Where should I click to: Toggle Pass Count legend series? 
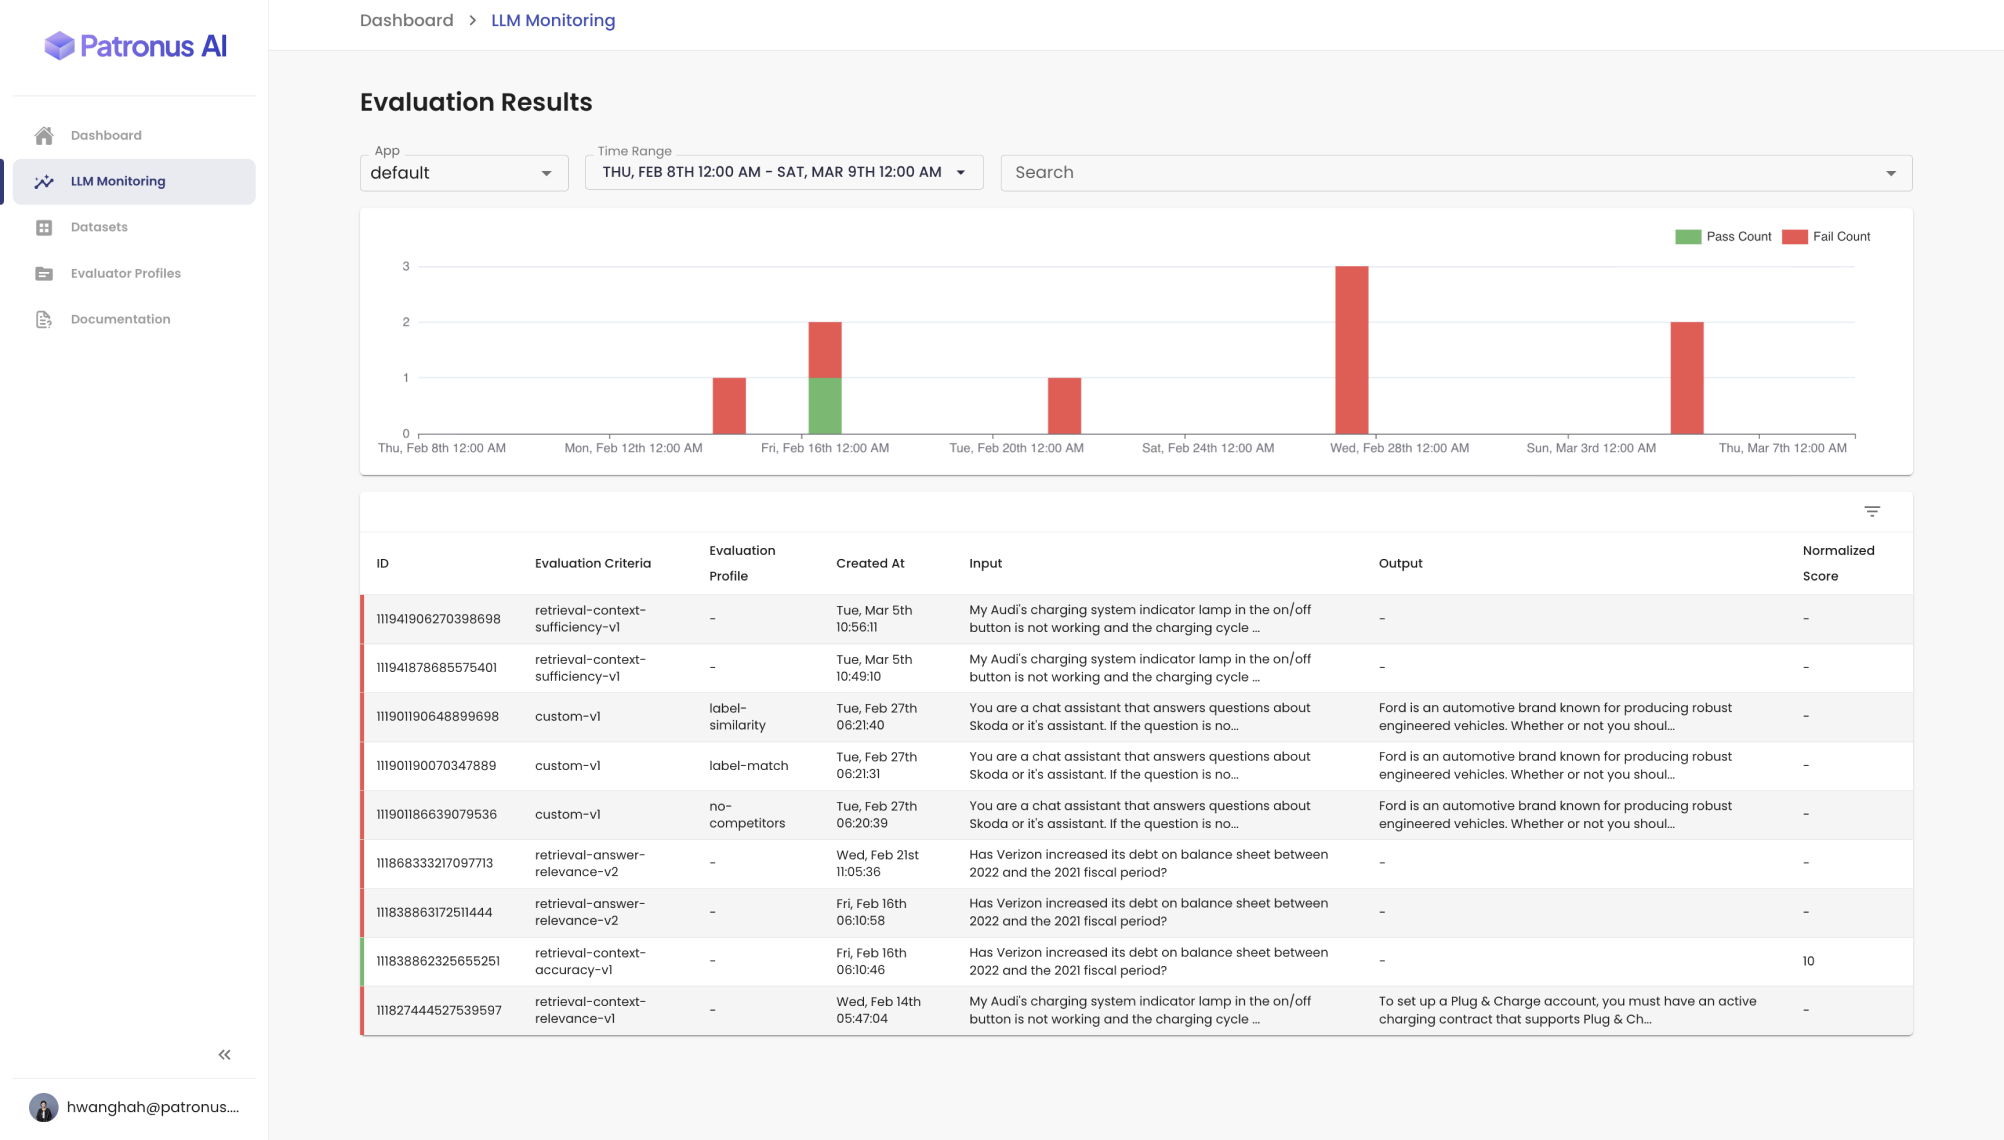(1724, 237)
